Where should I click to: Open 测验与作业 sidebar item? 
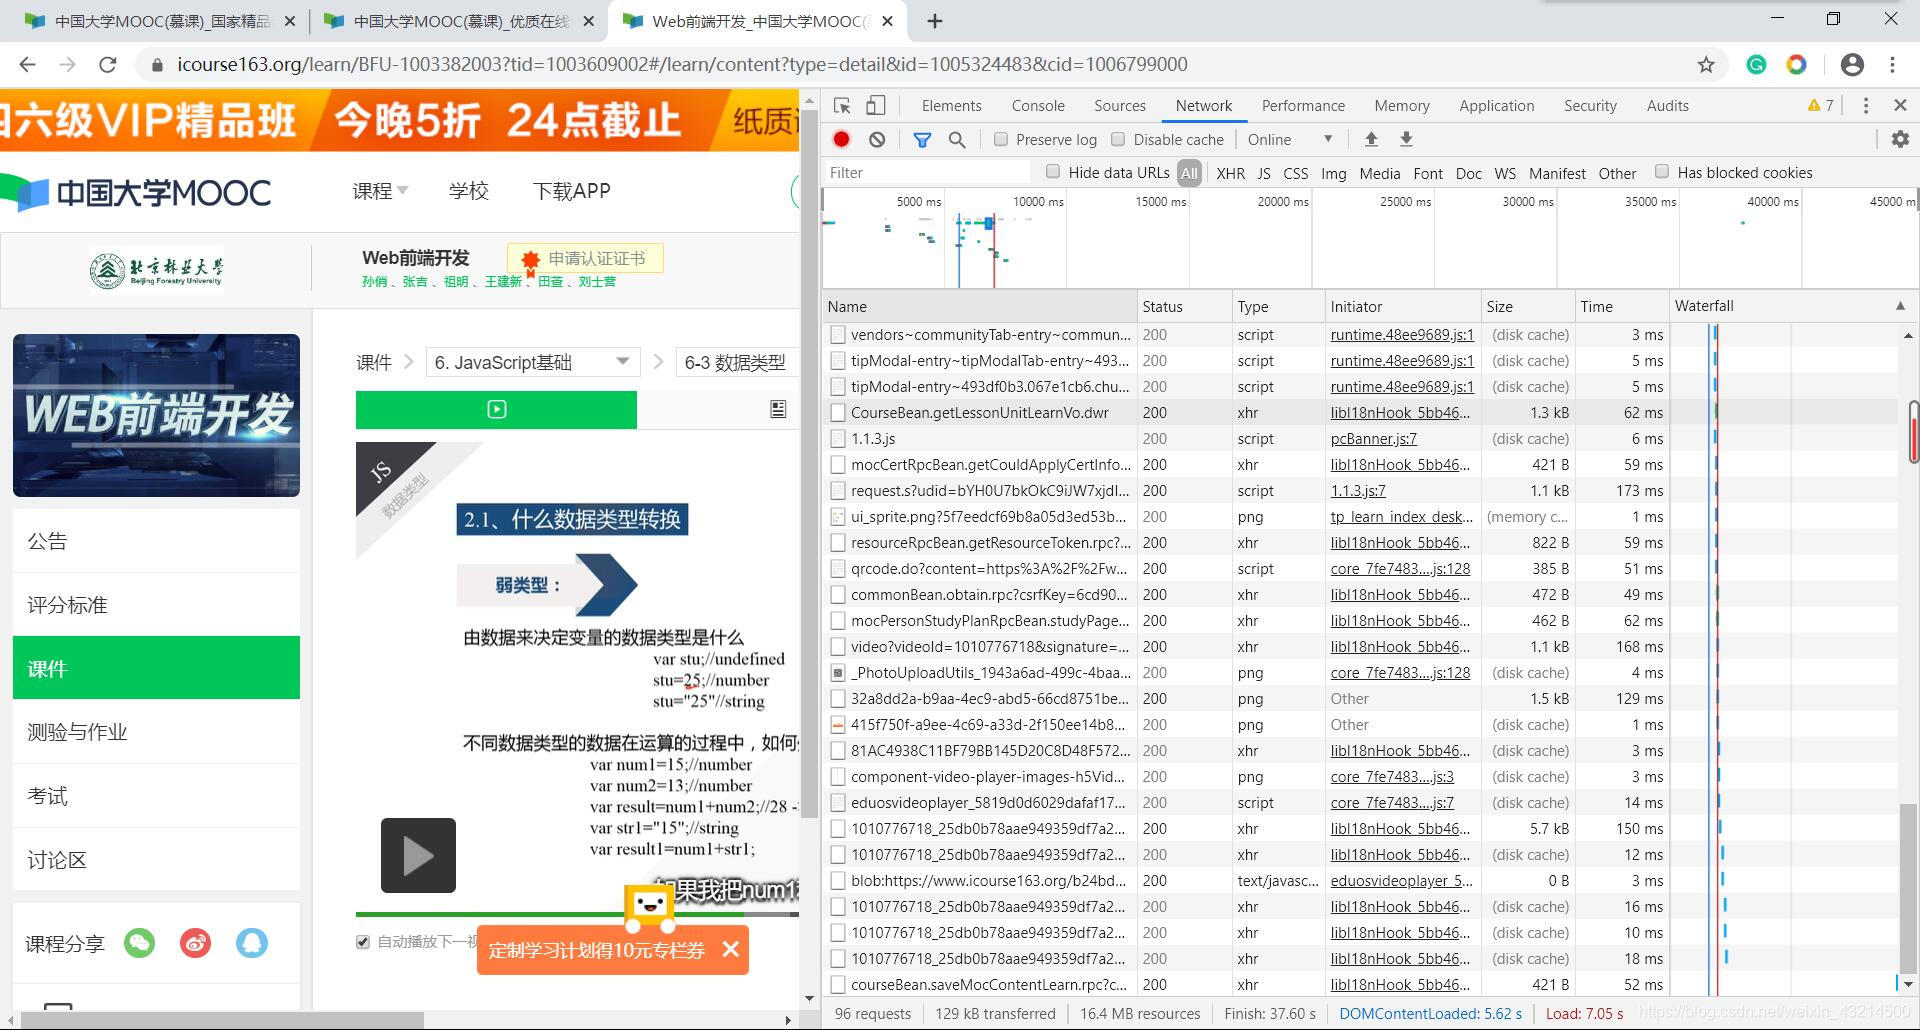pos(156,732)
